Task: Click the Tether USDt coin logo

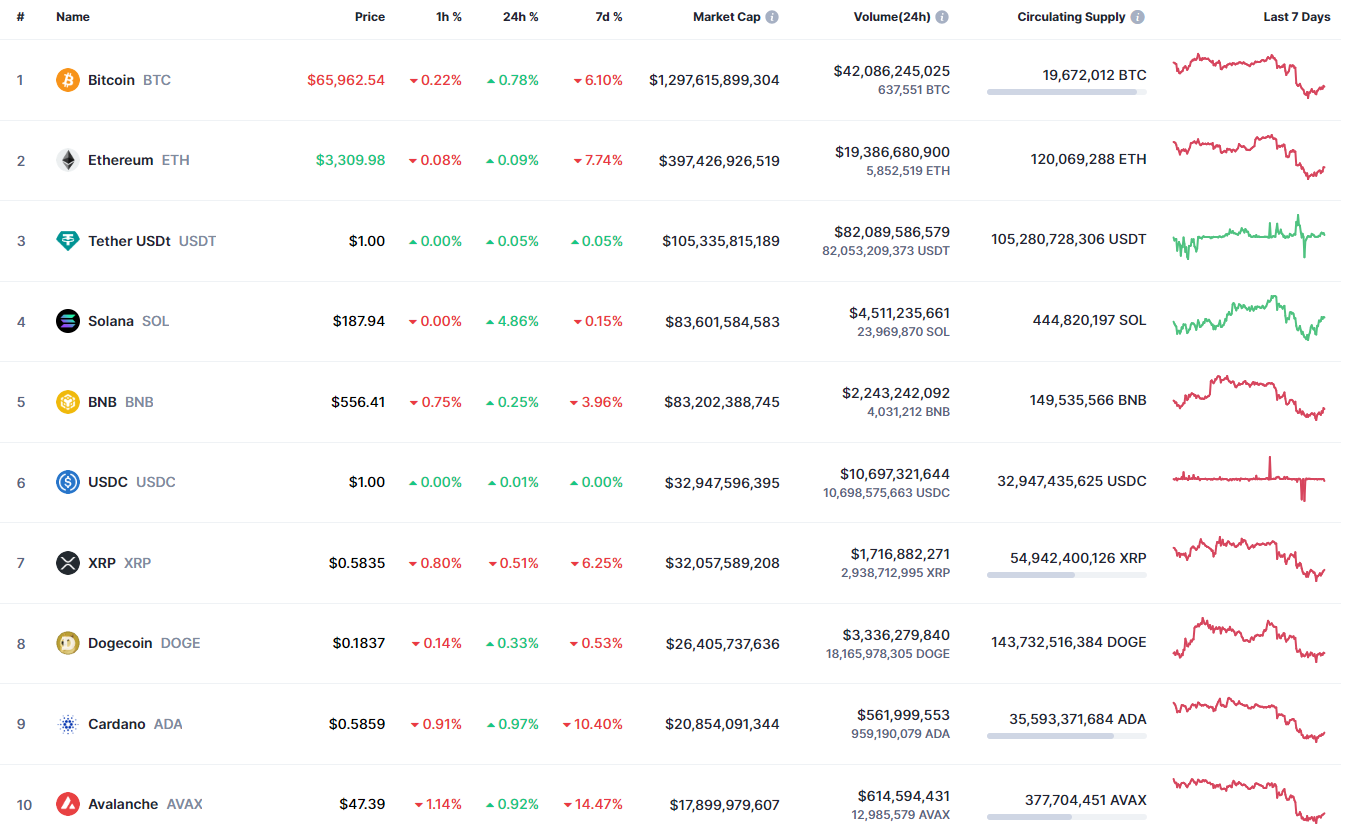Action: pos(68,241)
